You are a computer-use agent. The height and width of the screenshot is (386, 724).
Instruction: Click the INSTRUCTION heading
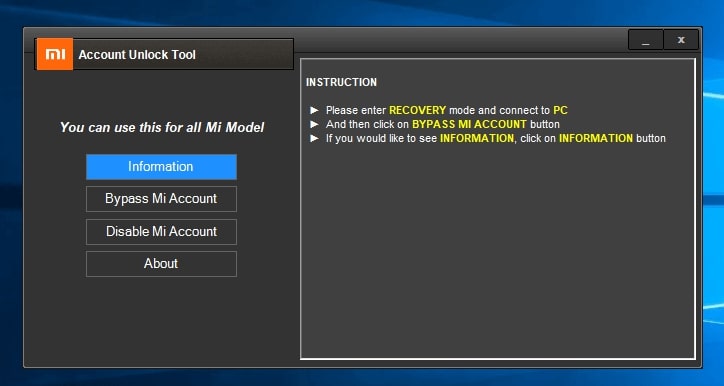click(341, 82)
